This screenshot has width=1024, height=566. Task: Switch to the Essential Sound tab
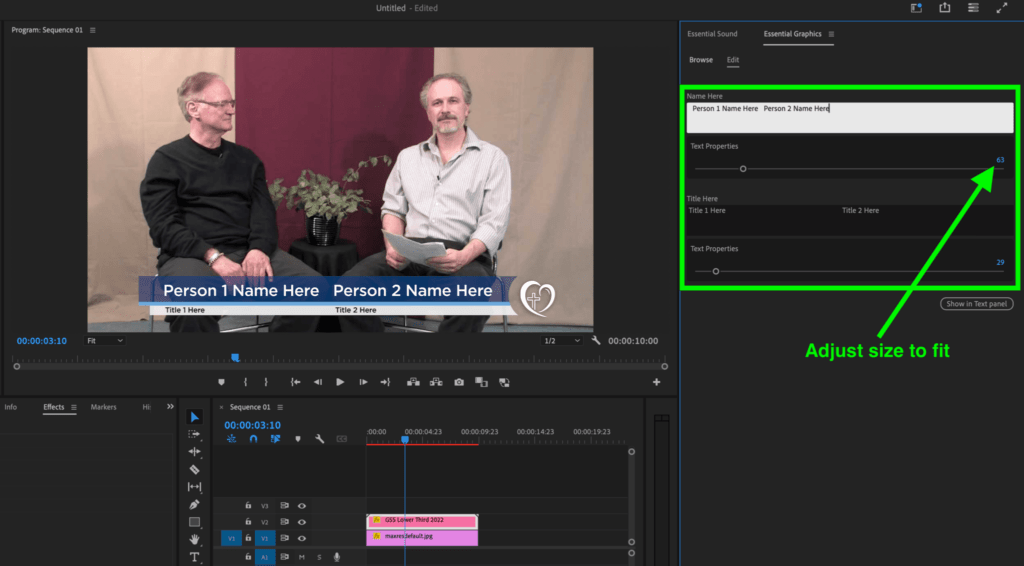[x=712, y=34]
